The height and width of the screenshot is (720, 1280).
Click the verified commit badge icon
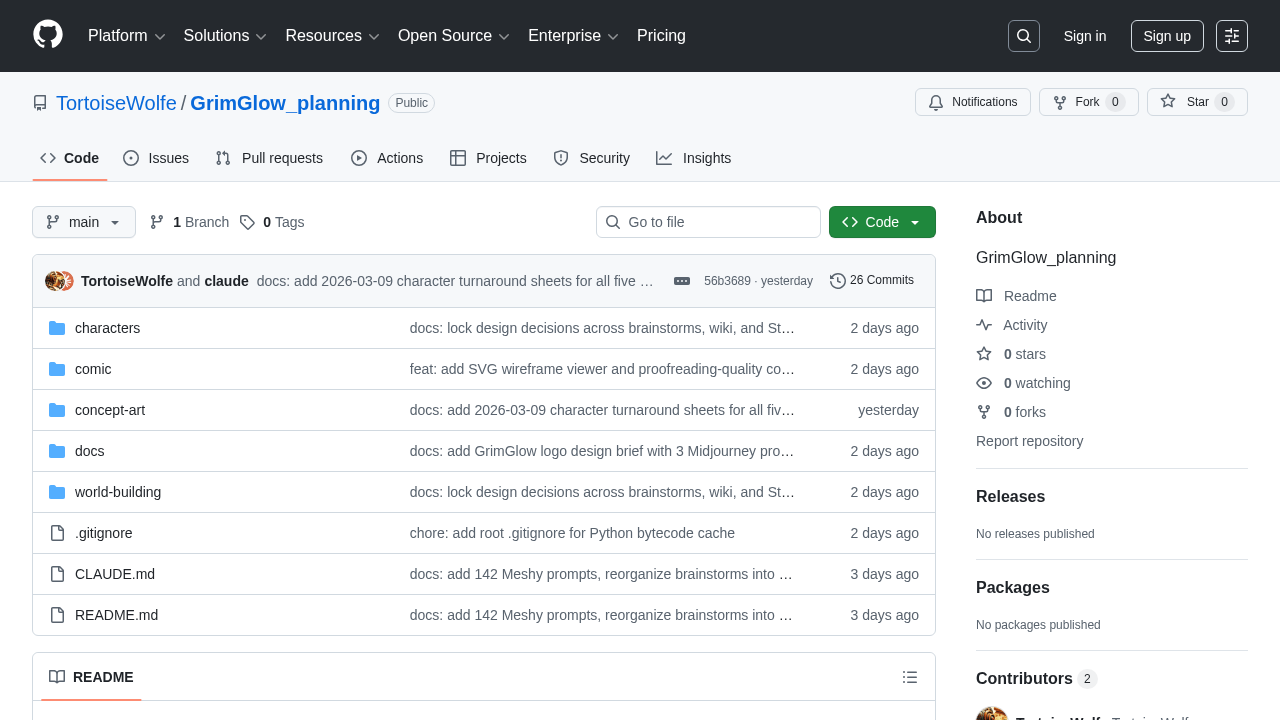(681, 282)
